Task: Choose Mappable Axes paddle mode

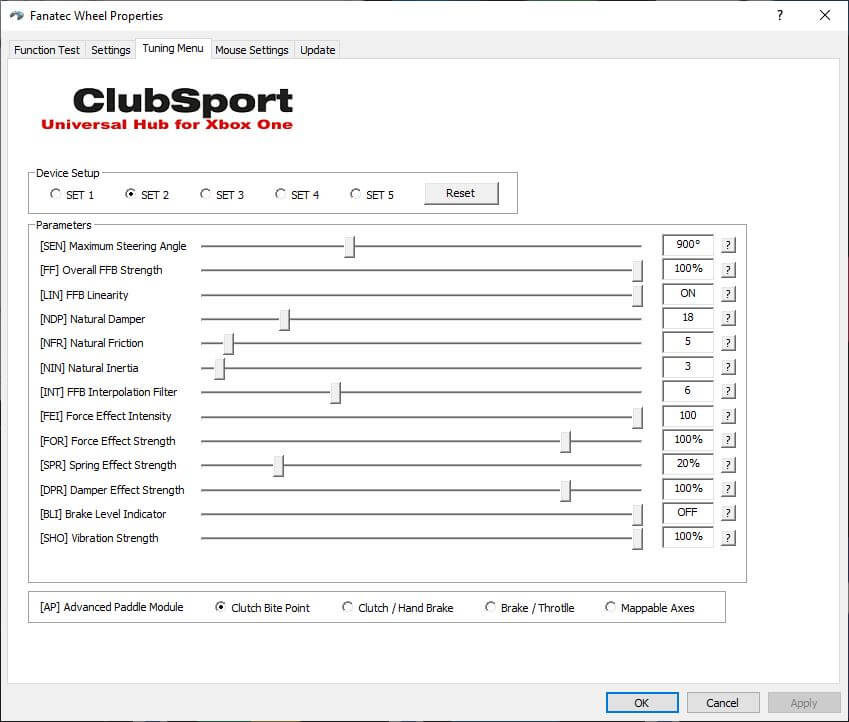Action: pos(650,607)
